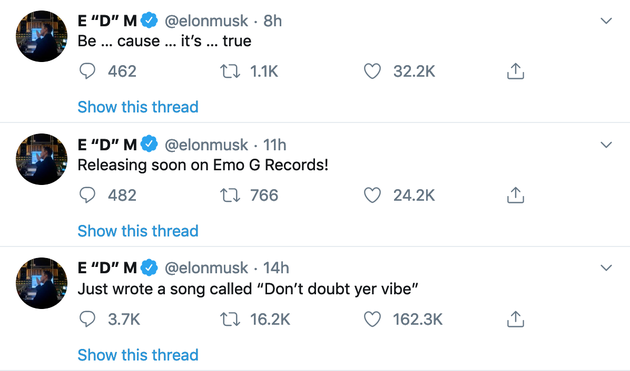Reply to the "Don't doubt yer vibe" tweet
This screenshot has width=630, height=371.
pos(87,320)
